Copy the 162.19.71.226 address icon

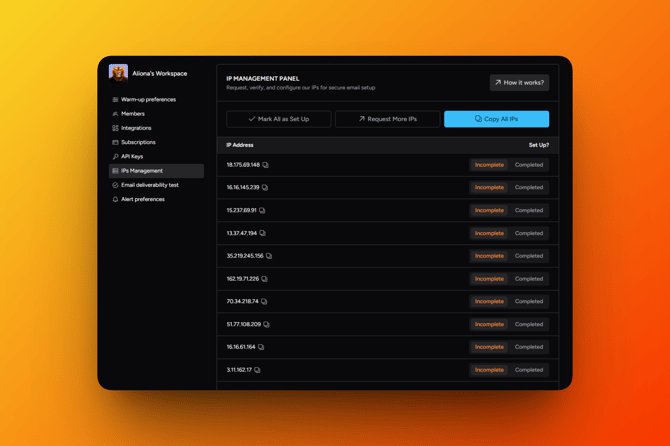pyautogui.click(x=264, y=279)
